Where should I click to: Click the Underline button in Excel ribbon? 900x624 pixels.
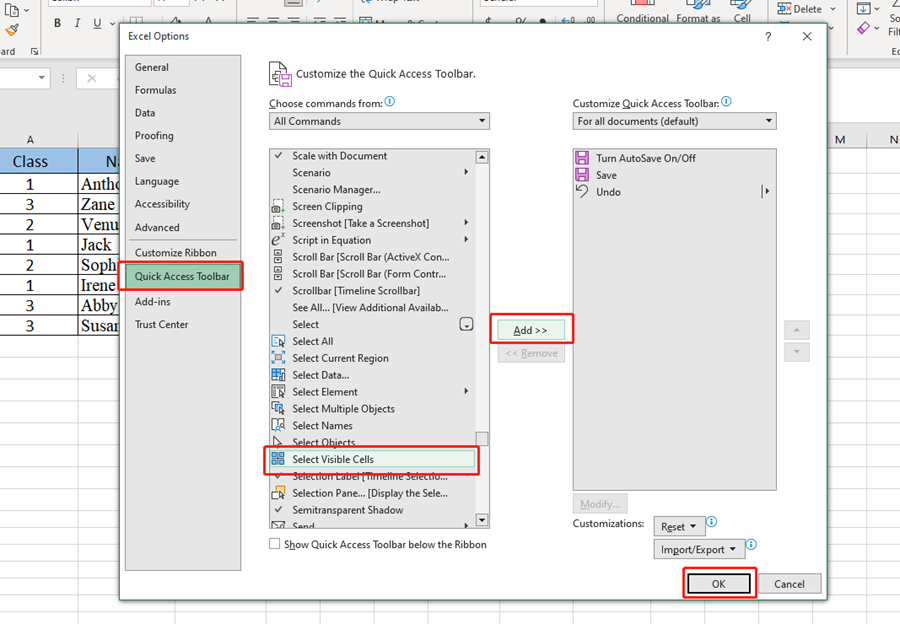click(97, 23)
